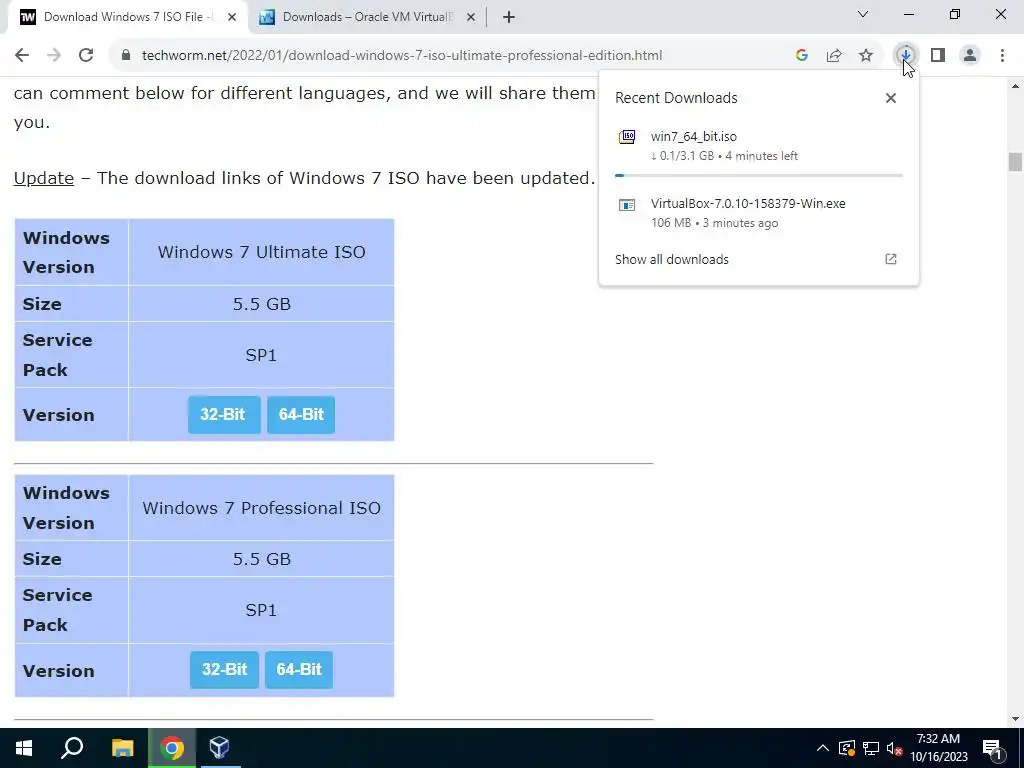Click the page vertical scrollbar thumb
This screenshot has height=768, width=1024.
click(1014, 161)
